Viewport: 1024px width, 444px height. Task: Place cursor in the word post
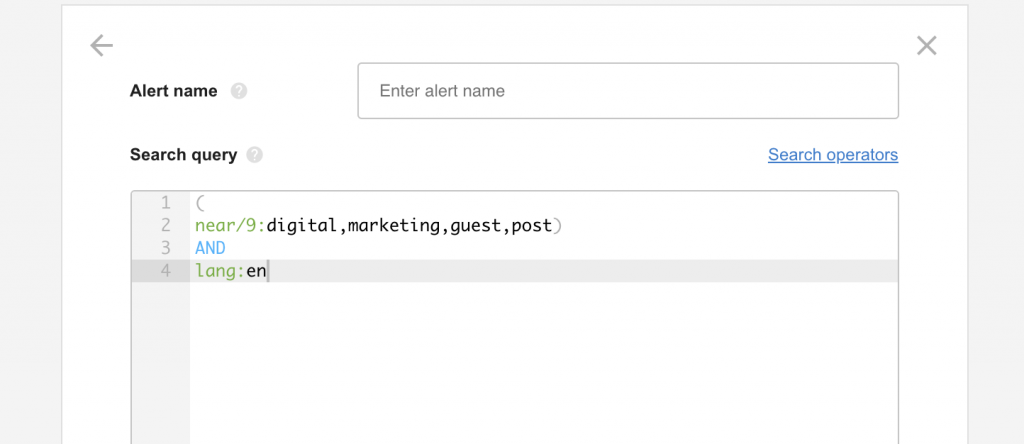coord(531,226)
